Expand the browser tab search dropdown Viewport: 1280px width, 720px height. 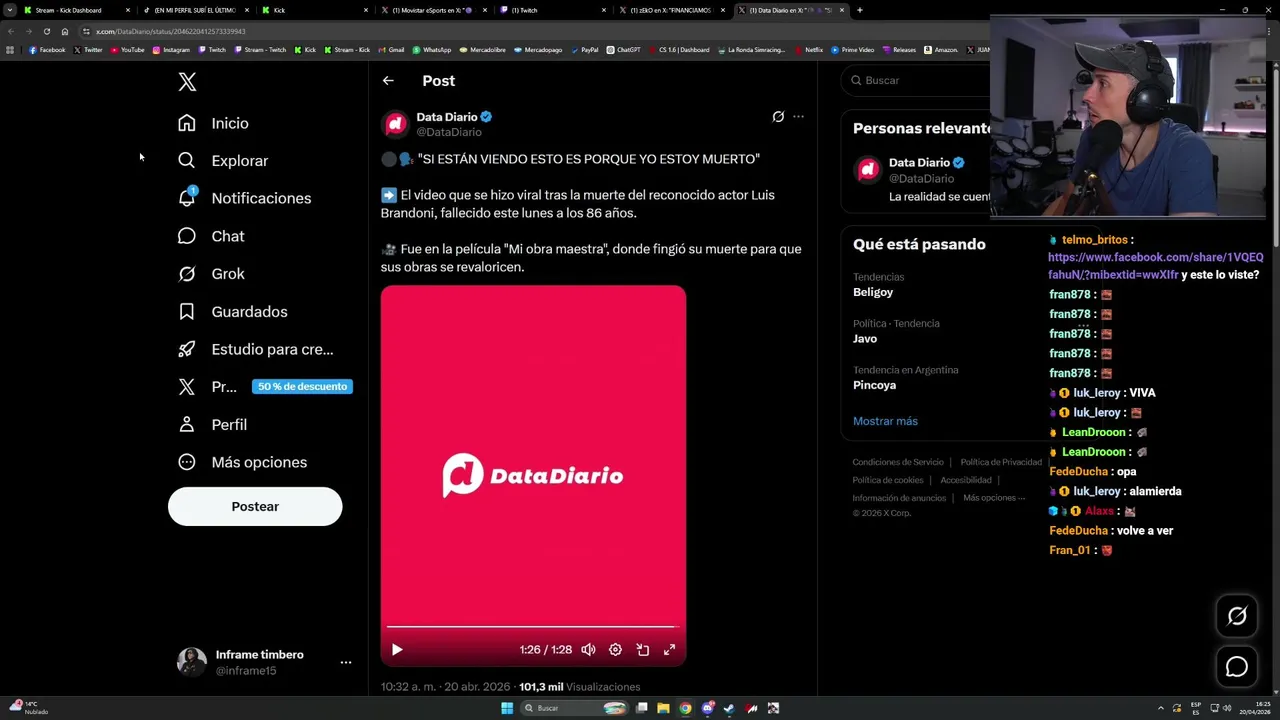[x=9, y=10]
